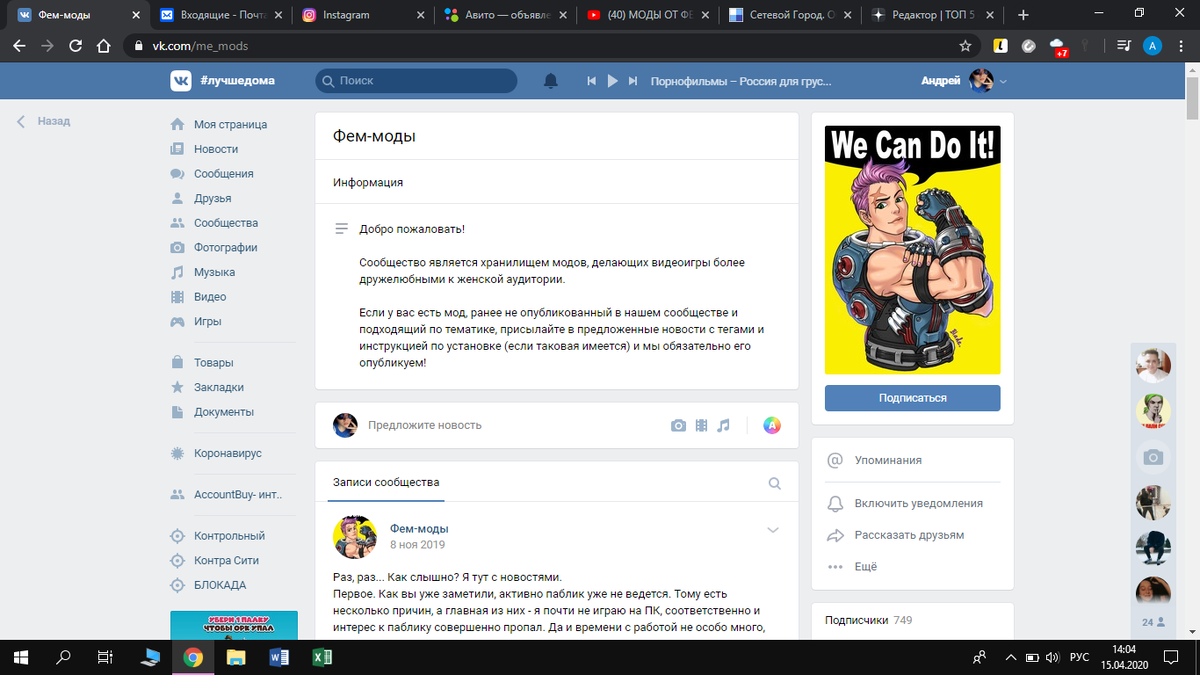Attach photo via camera icon in post box
Screen dimensions: 1200x675
(678, 425)
